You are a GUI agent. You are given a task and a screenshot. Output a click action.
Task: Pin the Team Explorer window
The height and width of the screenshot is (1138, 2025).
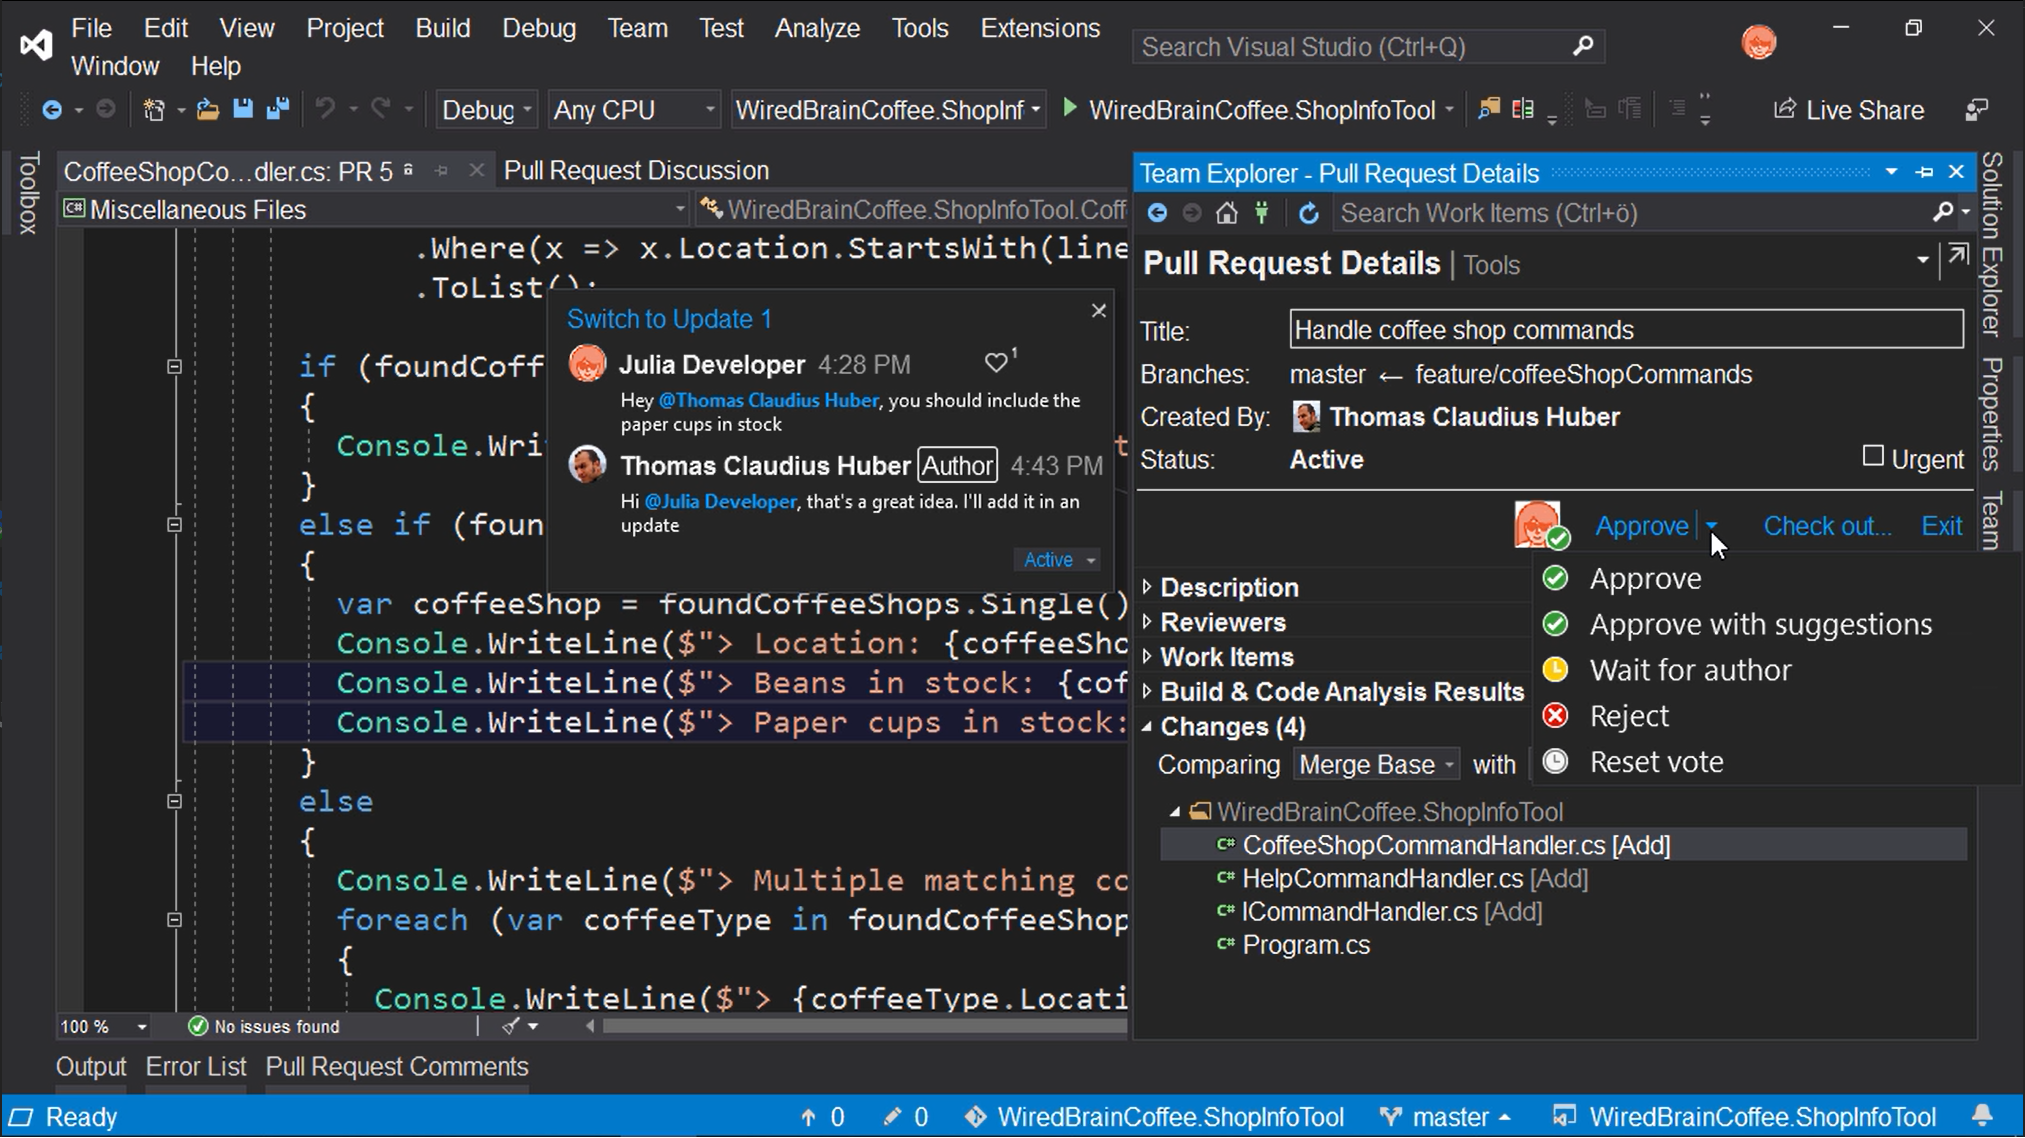1923,172
